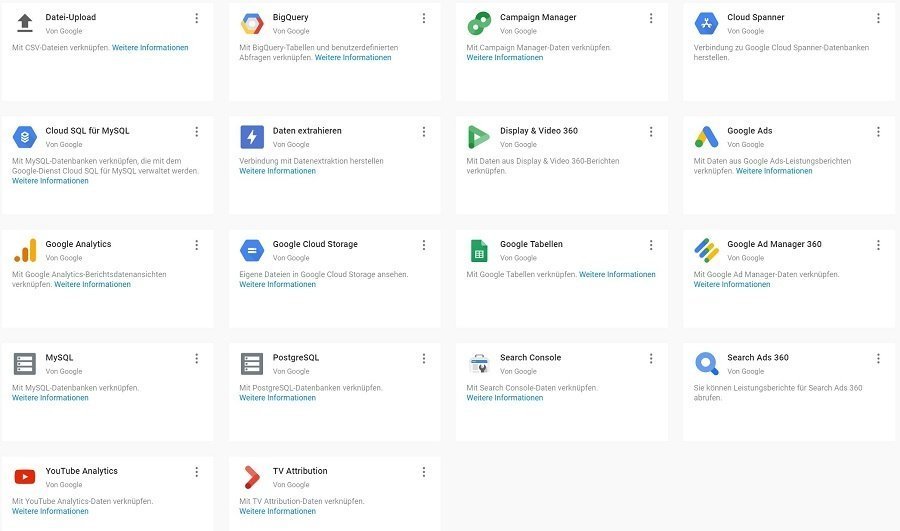
Task: Open the BigQuery three-dot menu
Action: (x=424, y=18)
